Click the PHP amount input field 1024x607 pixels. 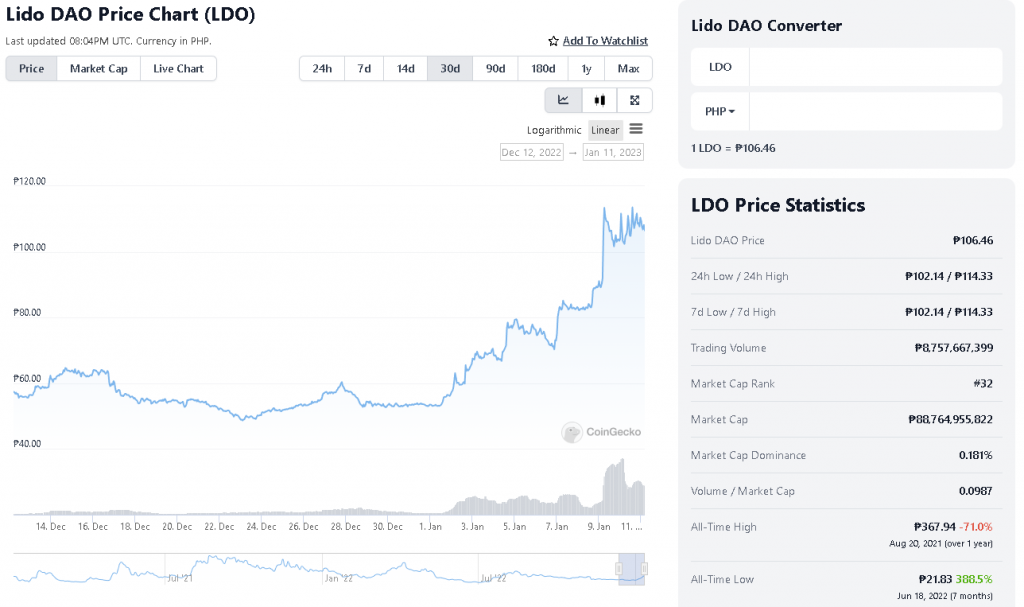coord(875,111)
